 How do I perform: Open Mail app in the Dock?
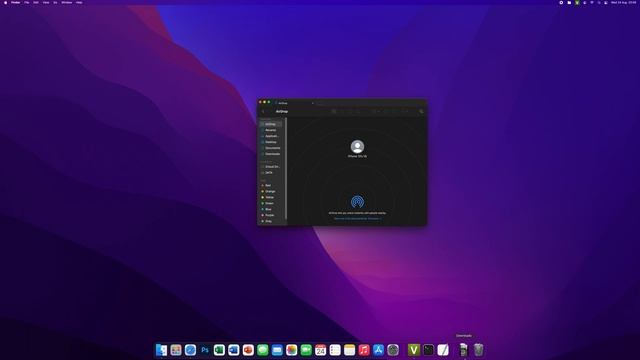(x=277, y=350)
